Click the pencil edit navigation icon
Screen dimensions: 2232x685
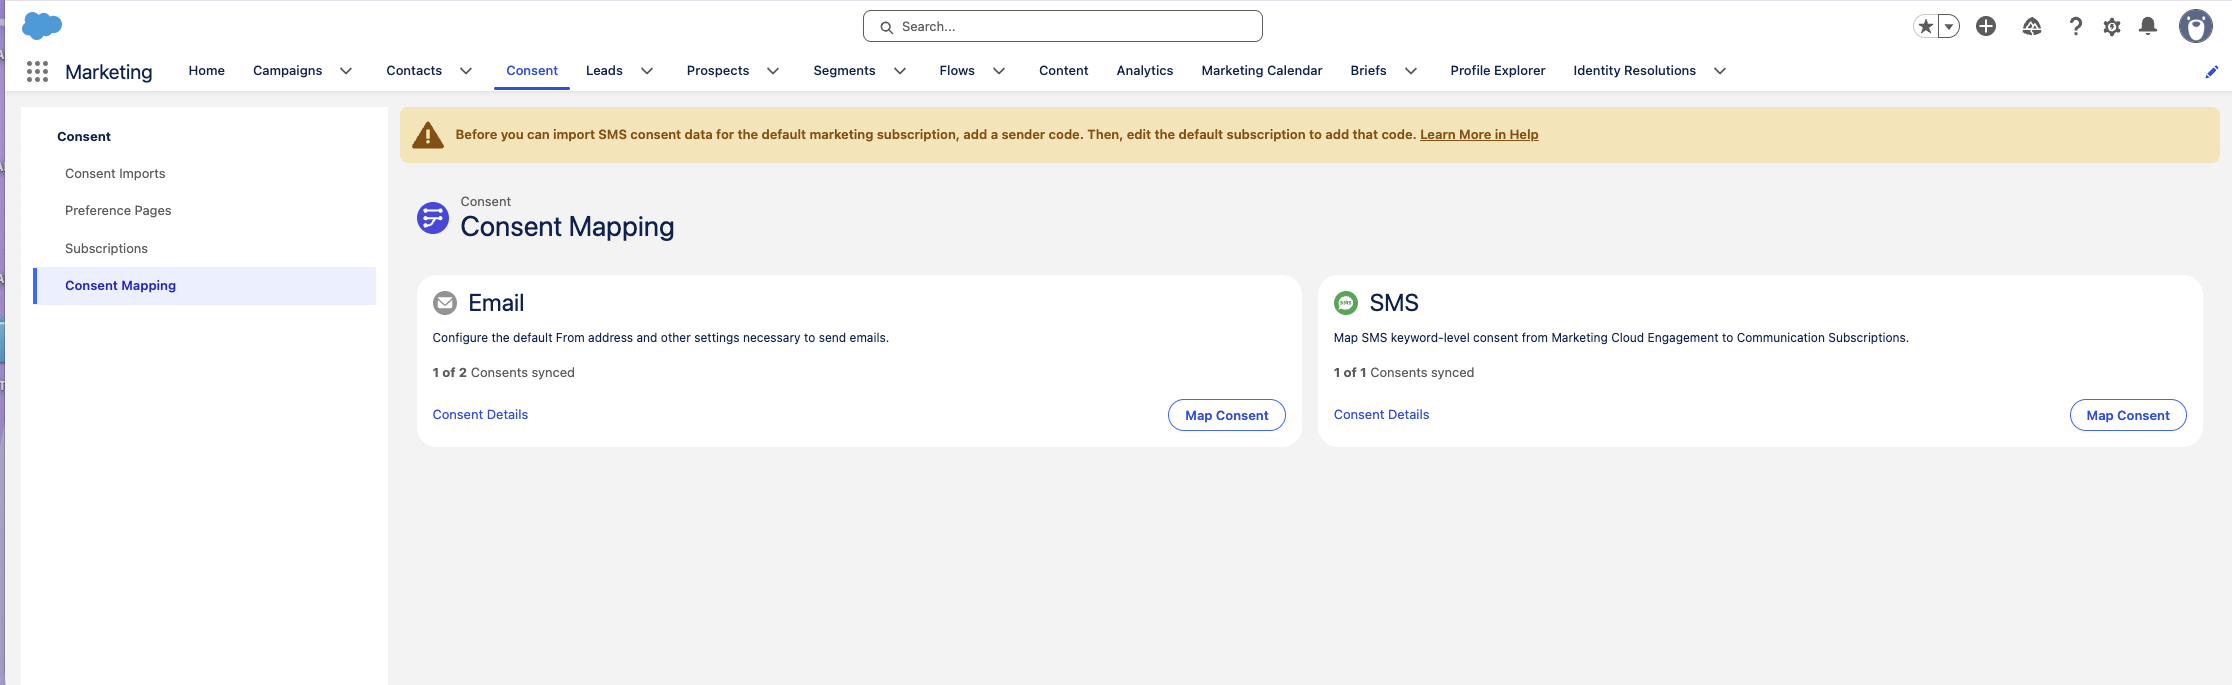coord(2211,72)
